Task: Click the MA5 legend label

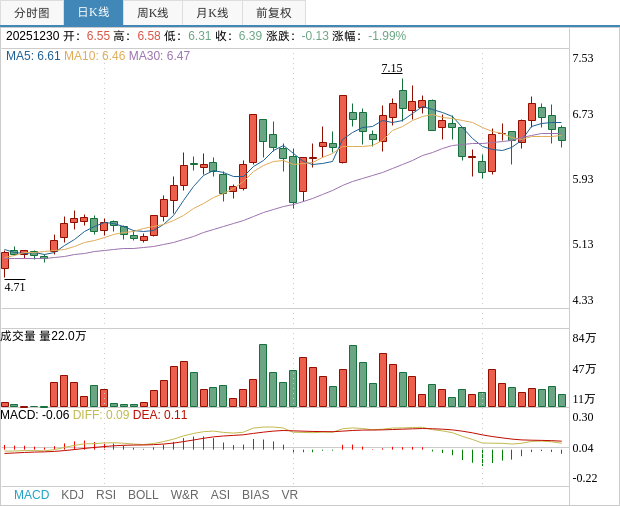Action: pyautogui.click(x=33, y=56)
